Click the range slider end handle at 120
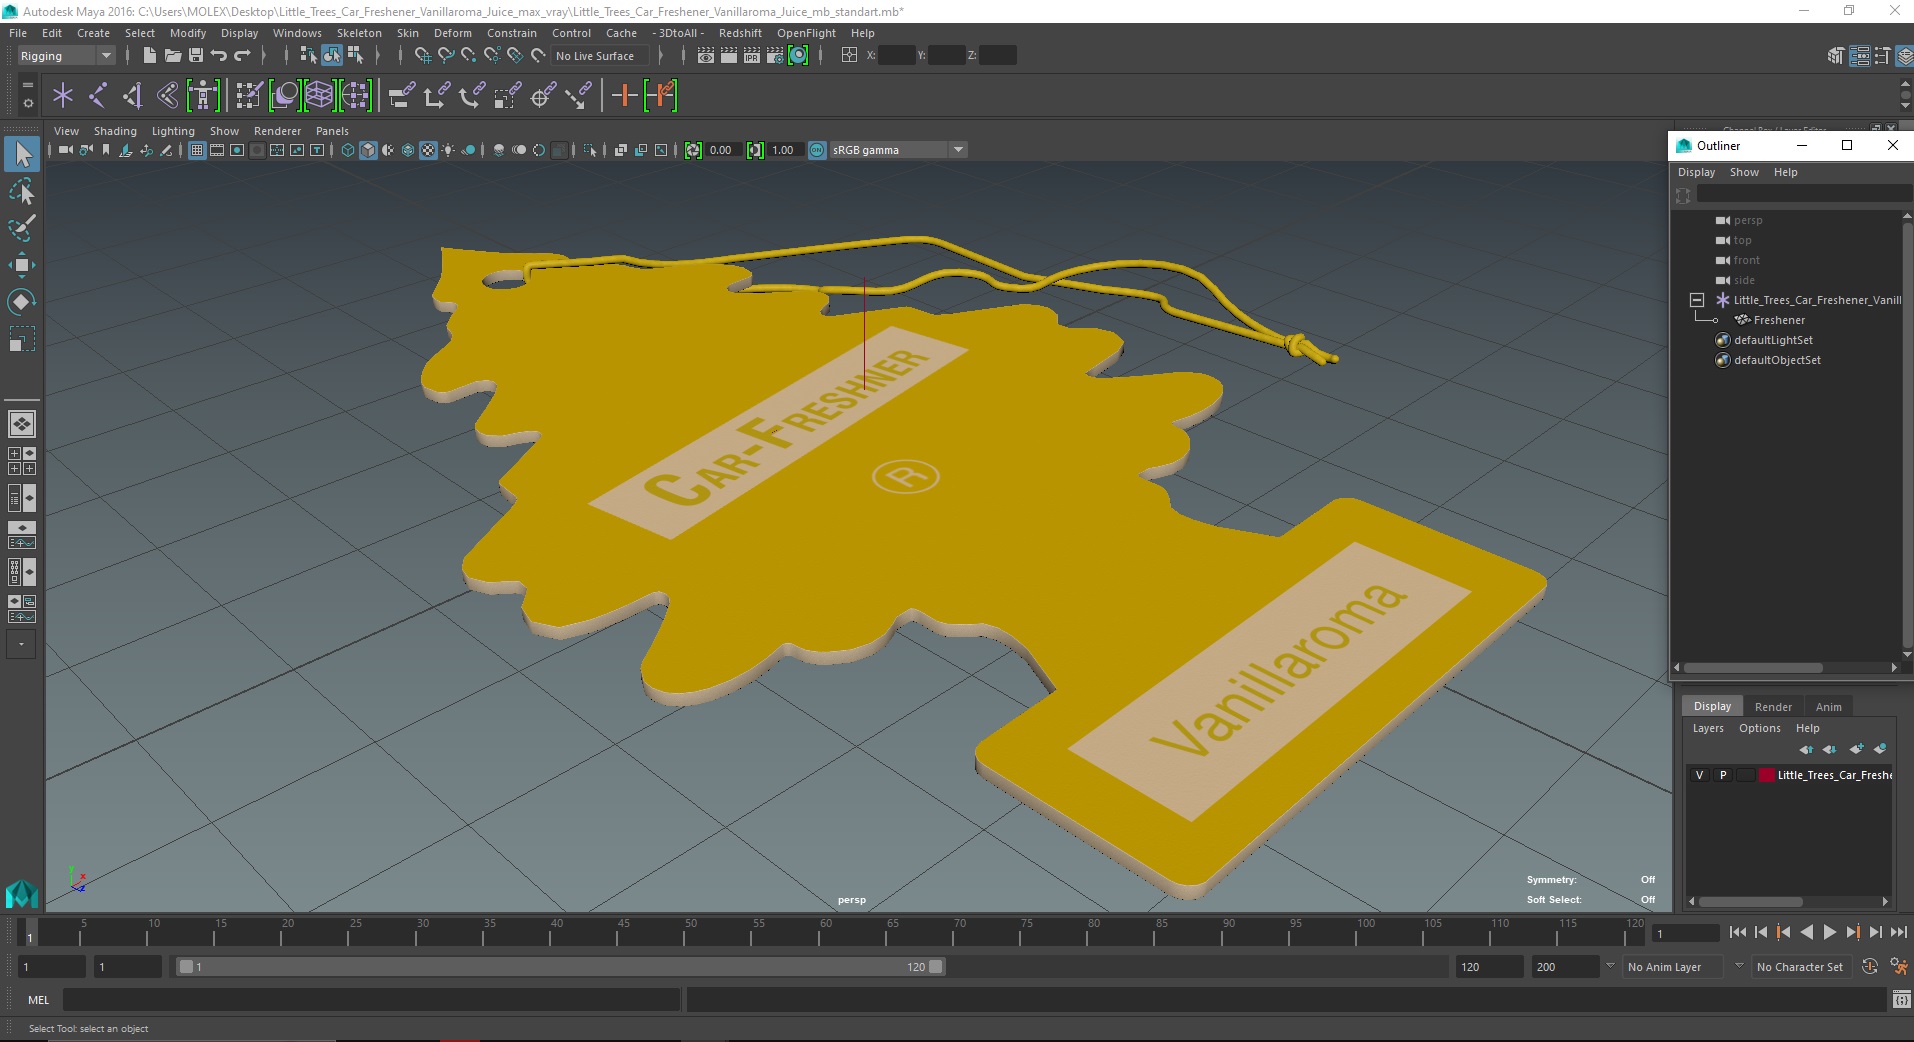 point(935,967)
